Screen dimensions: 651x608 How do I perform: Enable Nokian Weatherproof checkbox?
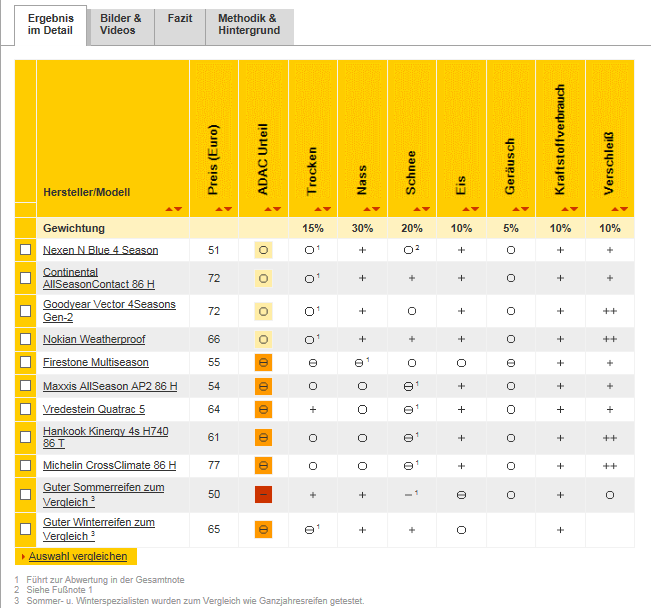[26, 339]
